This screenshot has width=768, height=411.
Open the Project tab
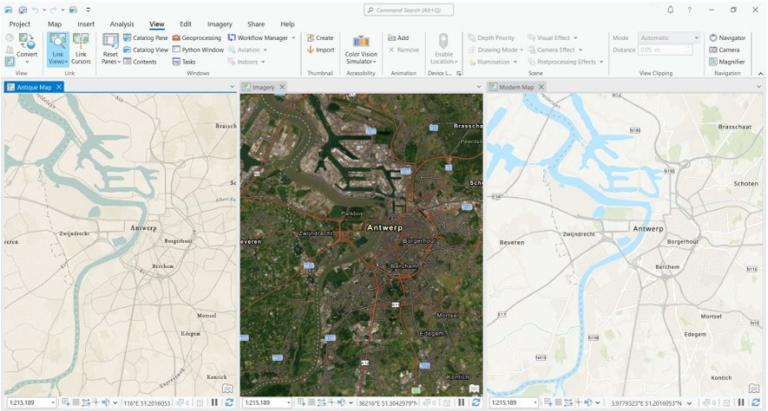pos(20,24)
